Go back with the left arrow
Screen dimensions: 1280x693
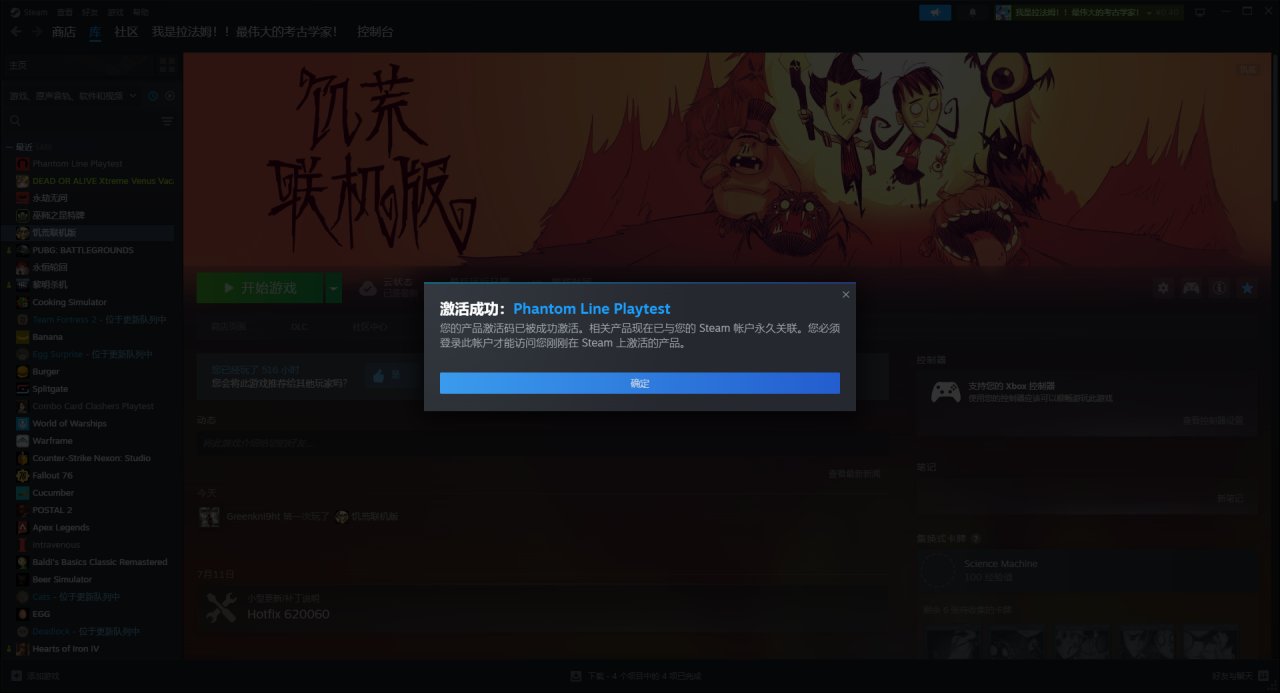coord(16,32)
